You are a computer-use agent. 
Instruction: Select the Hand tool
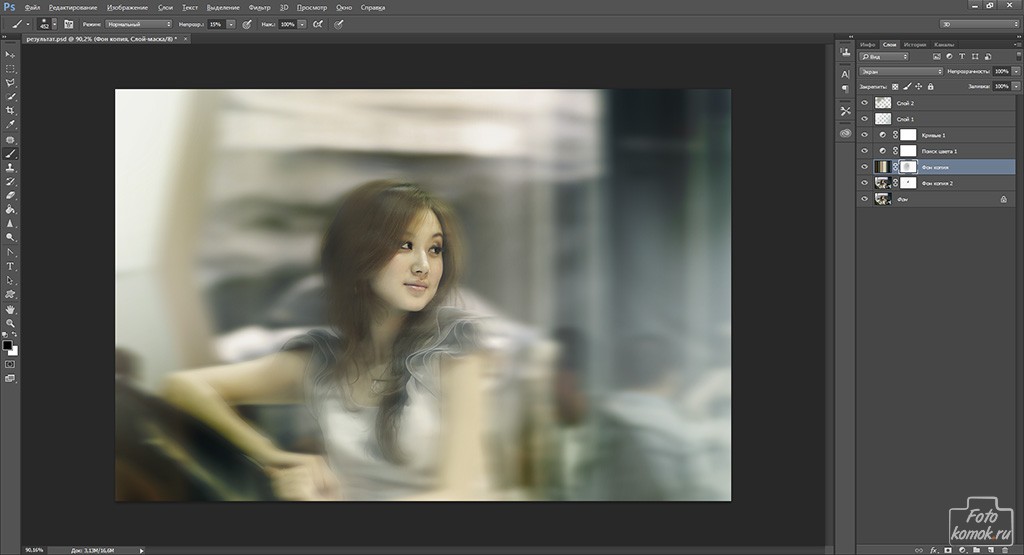10,309
